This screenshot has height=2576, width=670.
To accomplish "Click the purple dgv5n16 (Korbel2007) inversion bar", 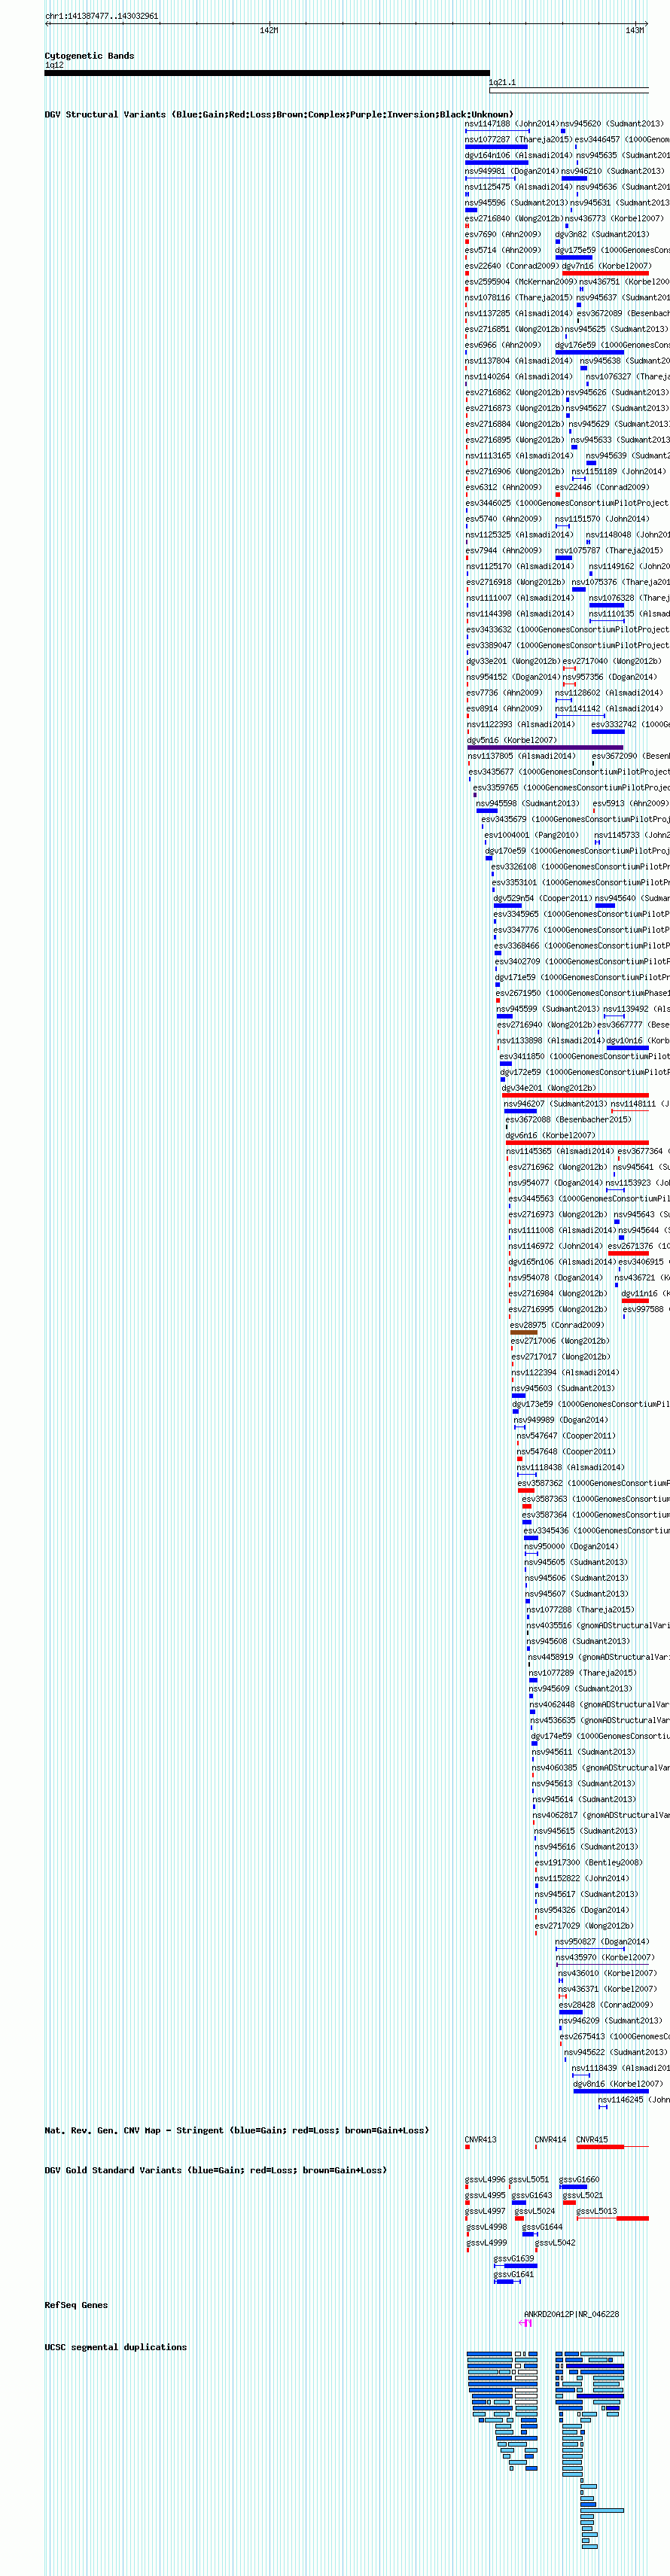I will [545, 747].
